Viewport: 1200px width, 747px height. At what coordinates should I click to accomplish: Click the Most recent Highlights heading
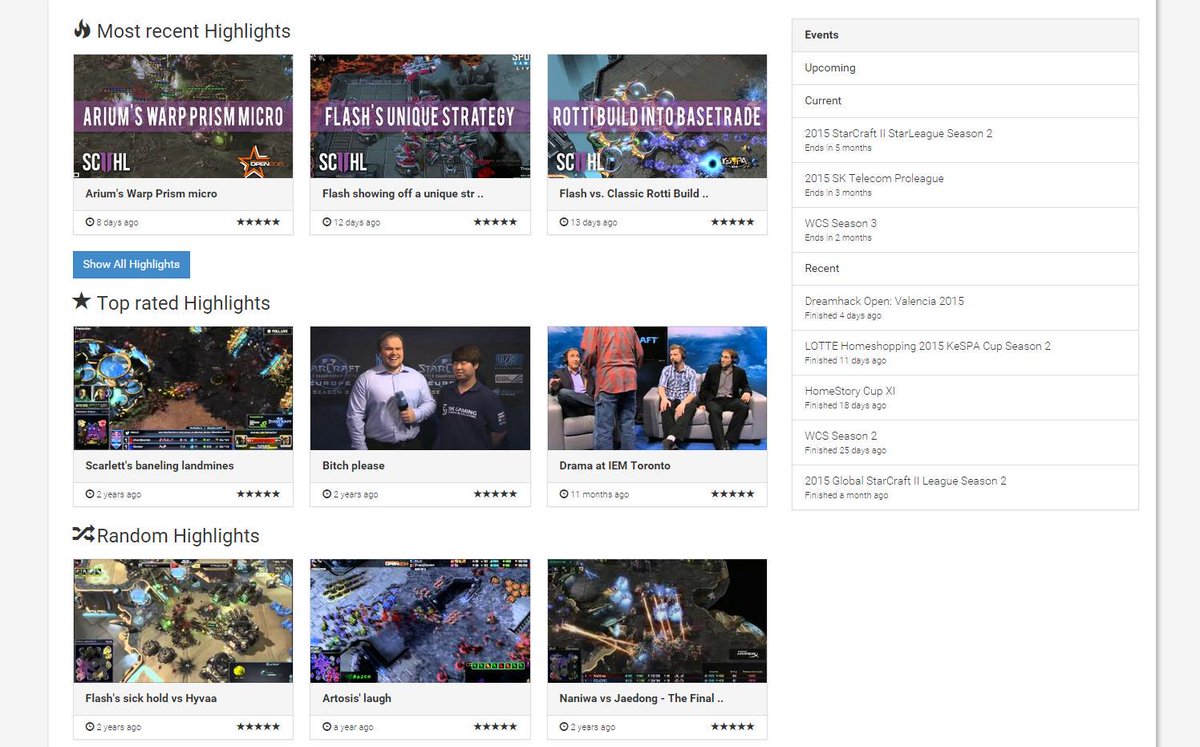193,31
